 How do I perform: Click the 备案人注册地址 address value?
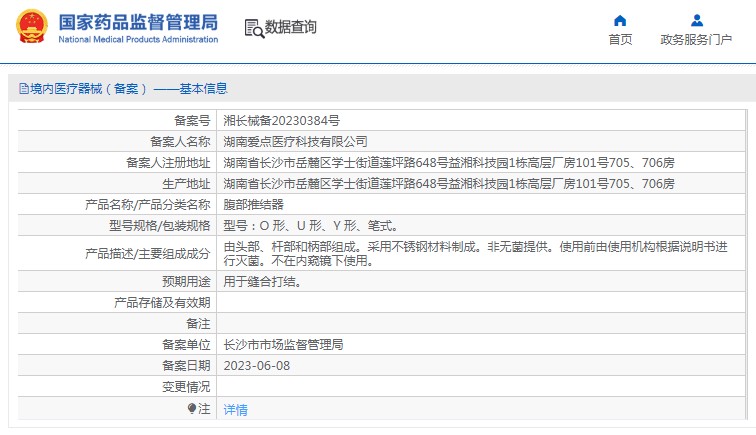(x=448, y=163)
